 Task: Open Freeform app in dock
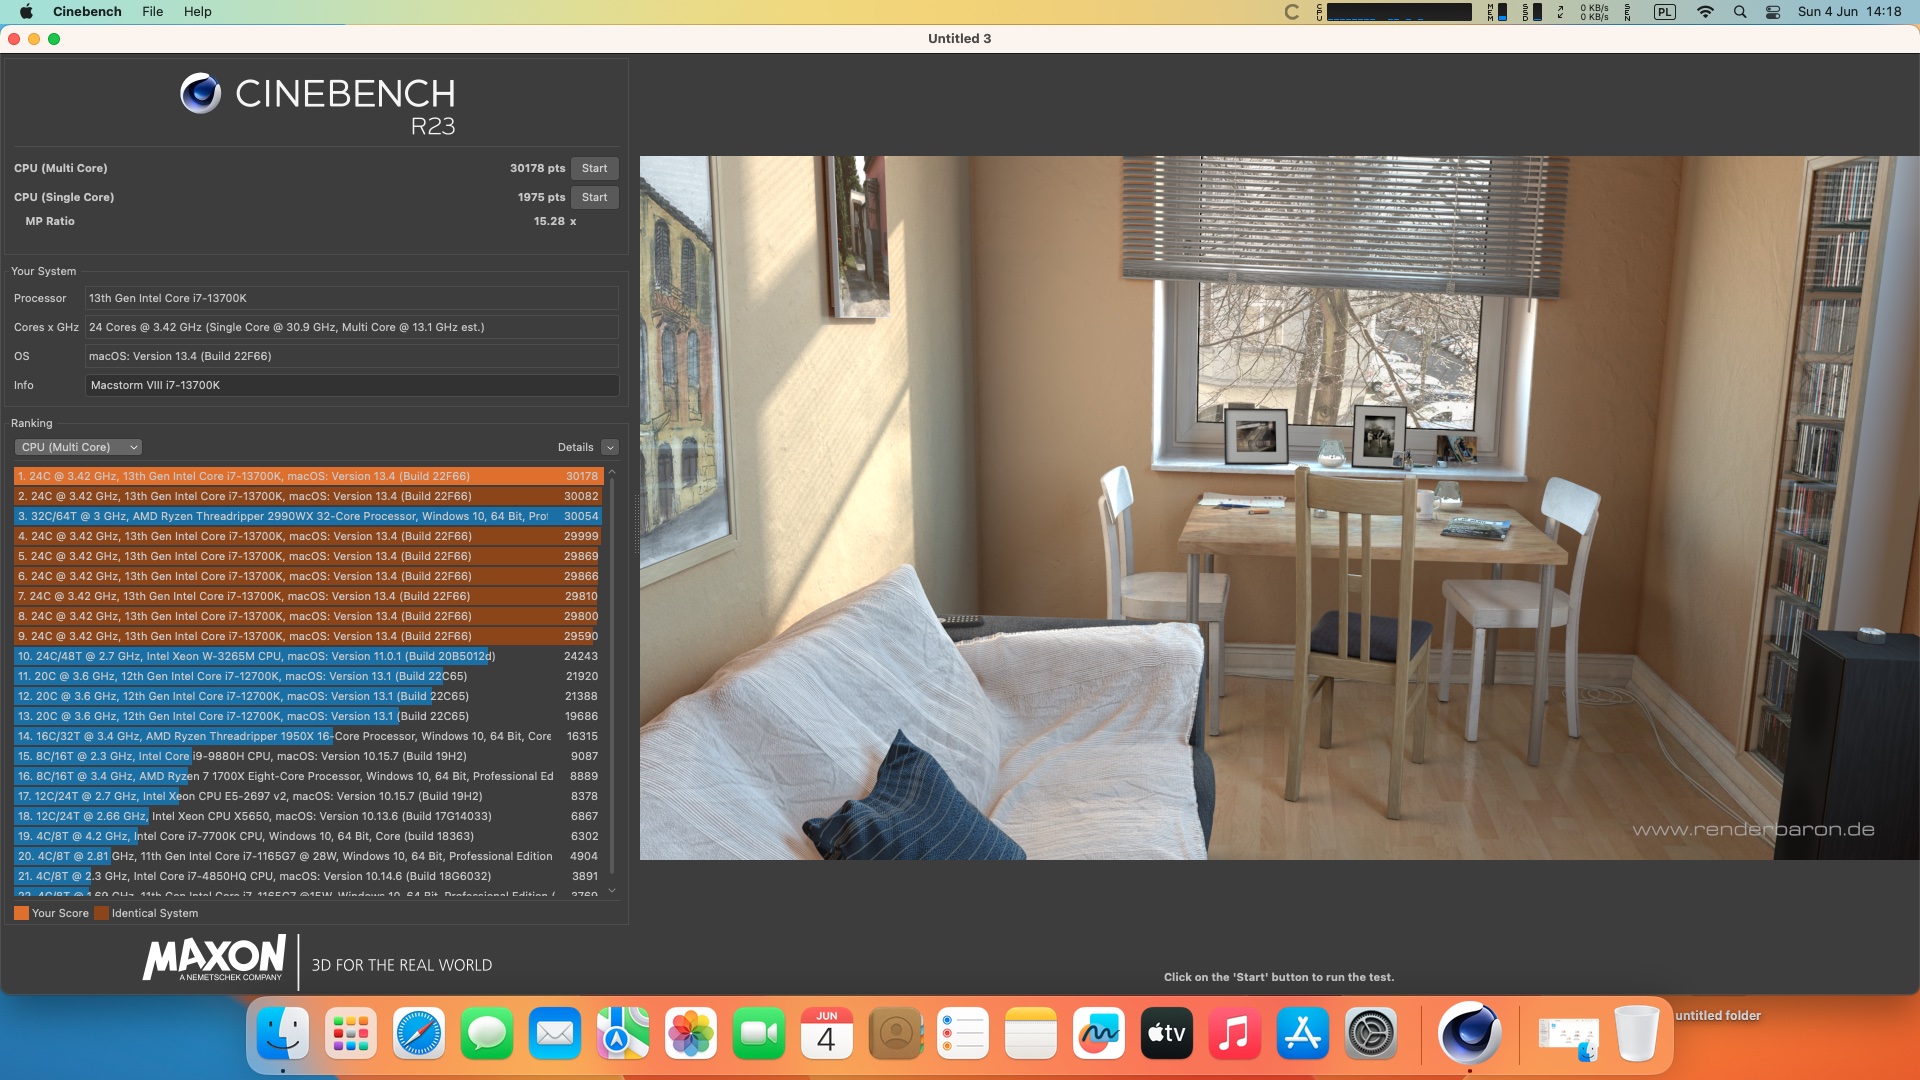pos(1098,1033)
